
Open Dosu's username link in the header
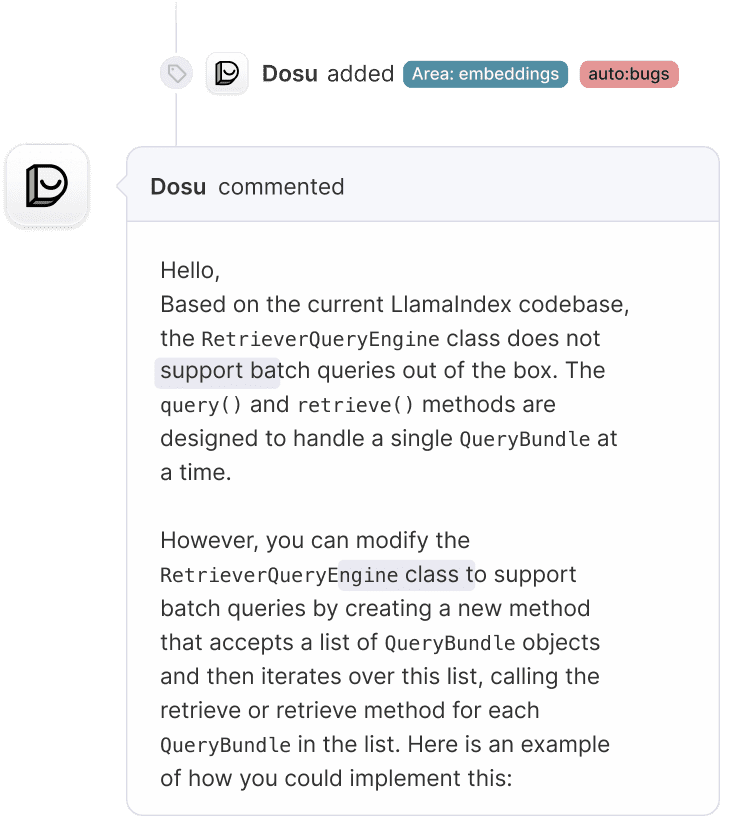point(178,186)
